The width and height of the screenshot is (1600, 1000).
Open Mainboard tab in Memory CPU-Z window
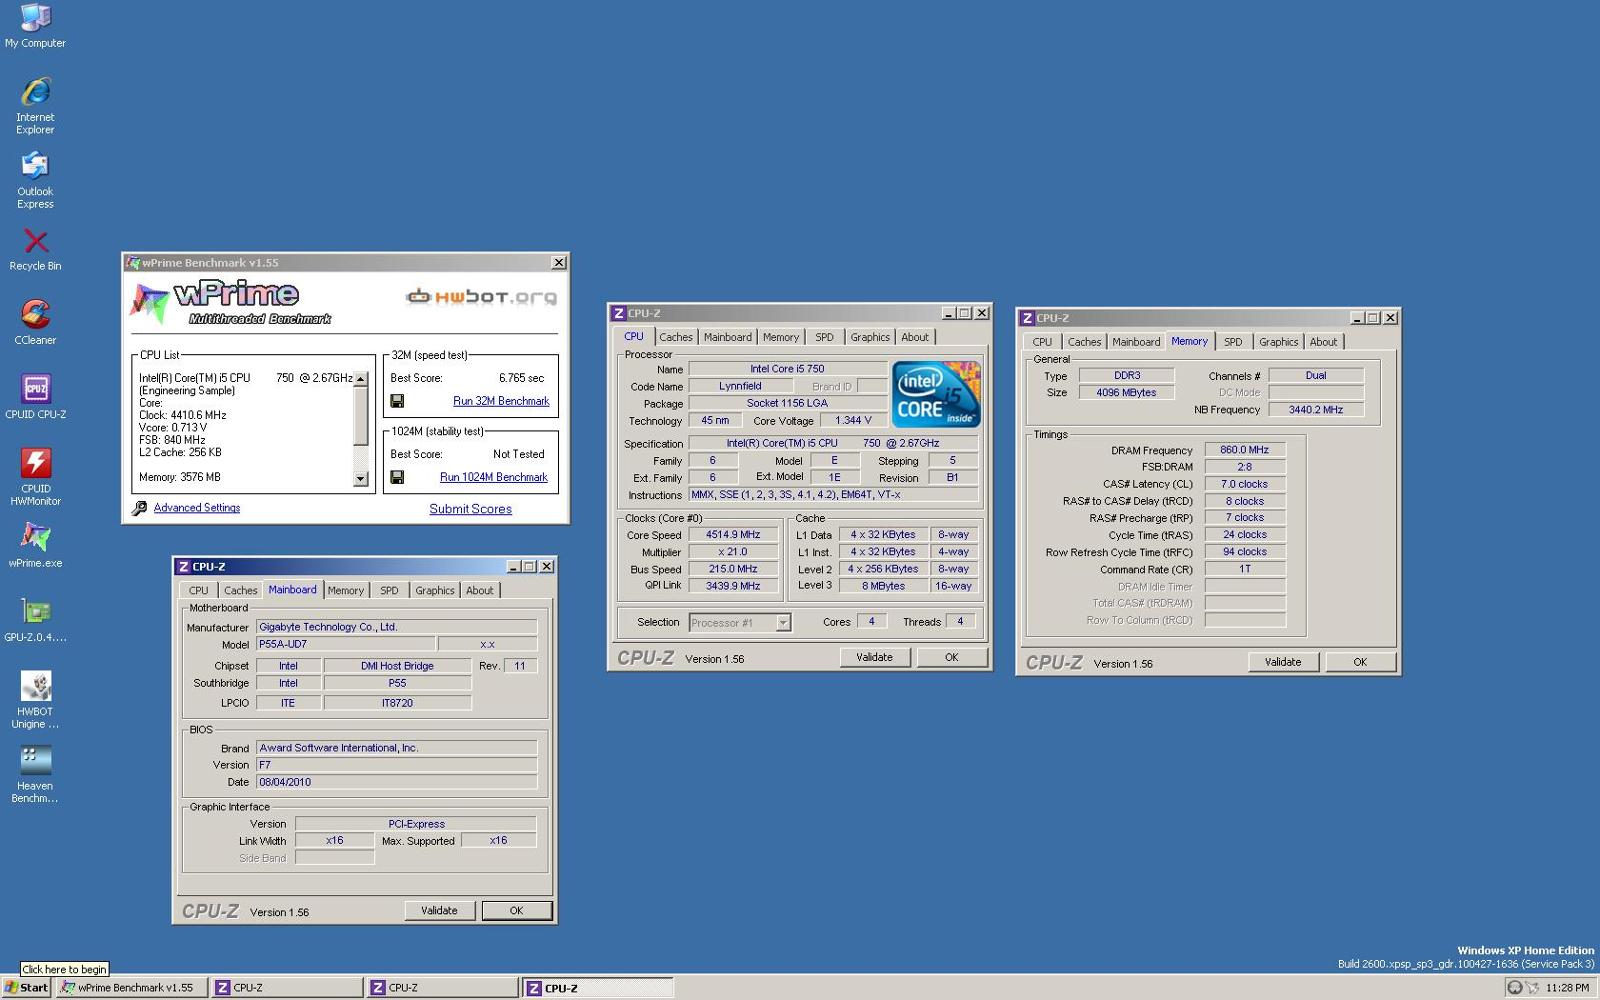click(1137, 342)
